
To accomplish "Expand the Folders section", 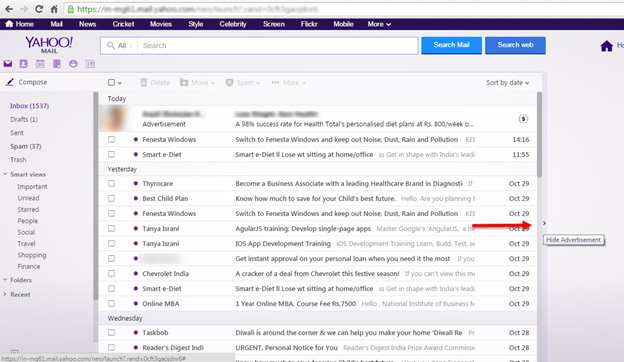I will coord(5,280).
